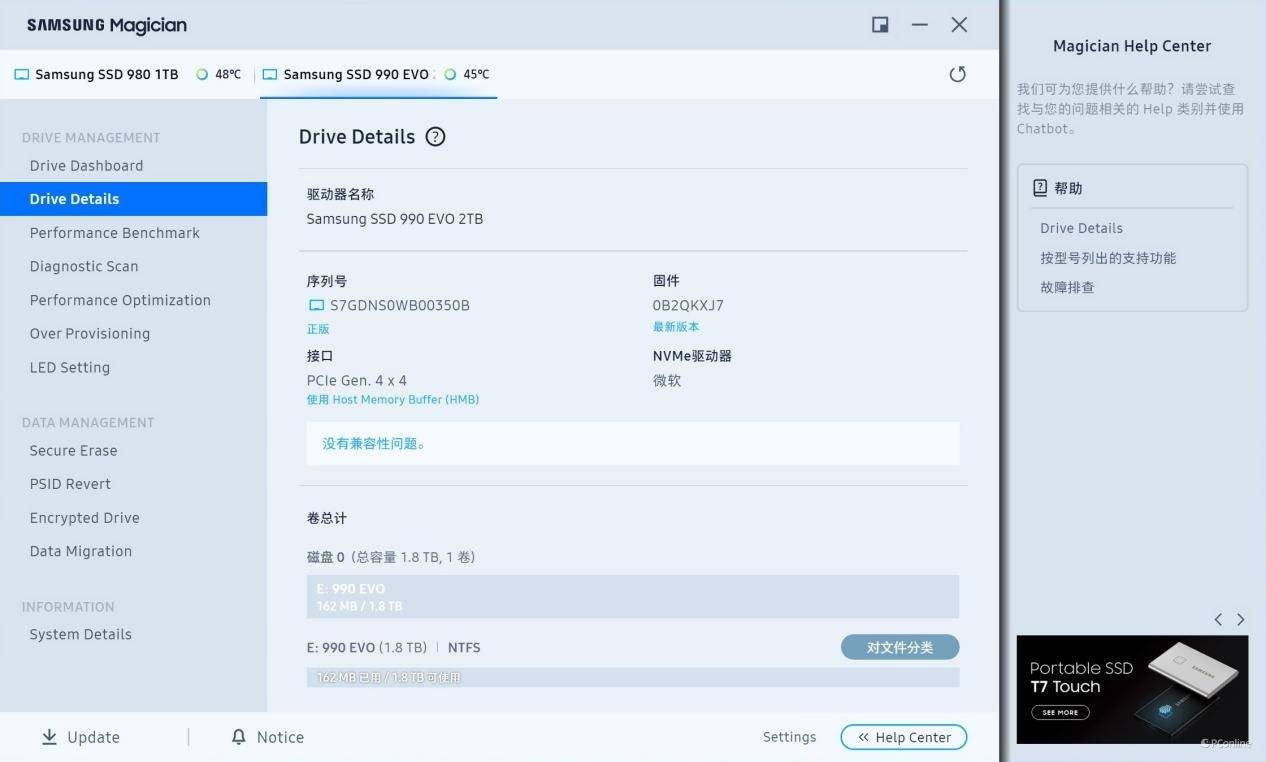Click the help icon beside 帮助 heading
The width and height of the screenshot is (1266, 762).
click(1040, 188)
